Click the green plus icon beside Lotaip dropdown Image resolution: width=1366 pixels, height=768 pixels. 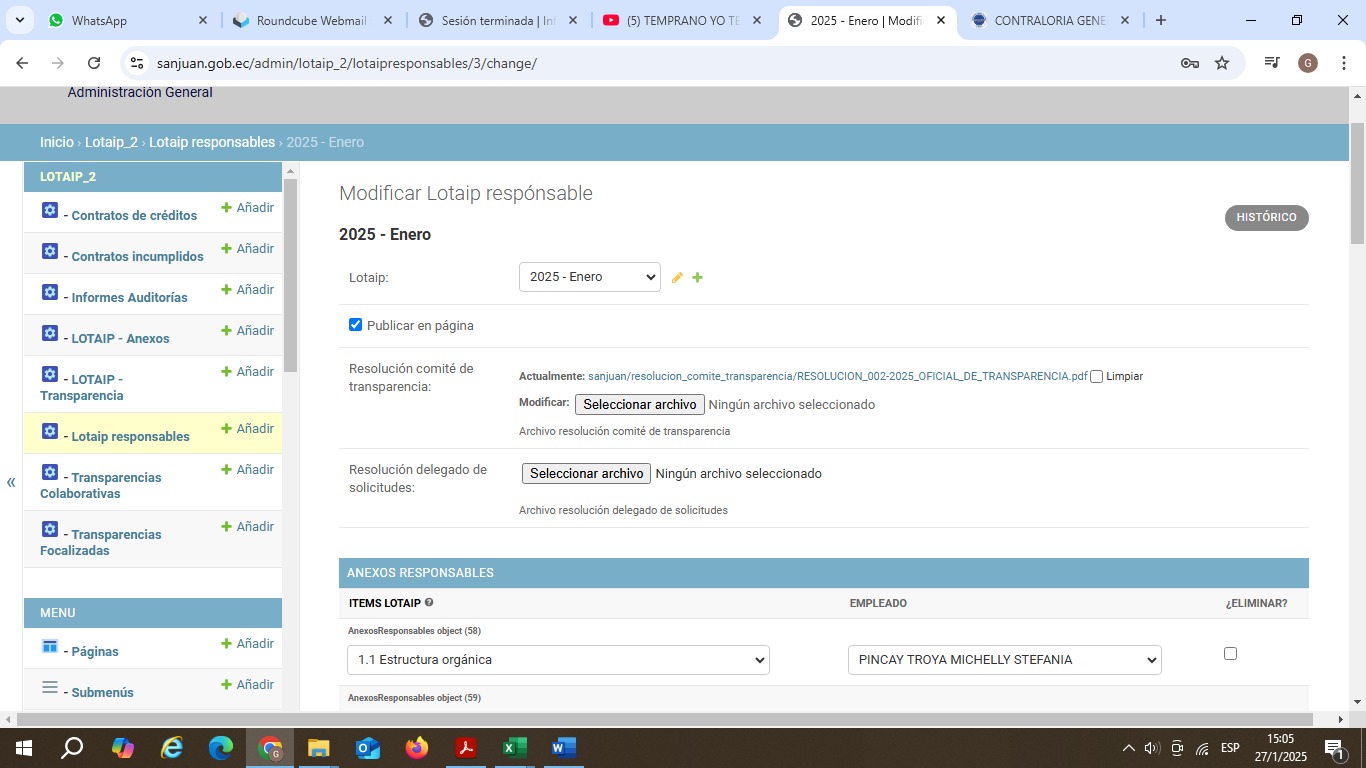pyautogui.click(x=698, y=278)
